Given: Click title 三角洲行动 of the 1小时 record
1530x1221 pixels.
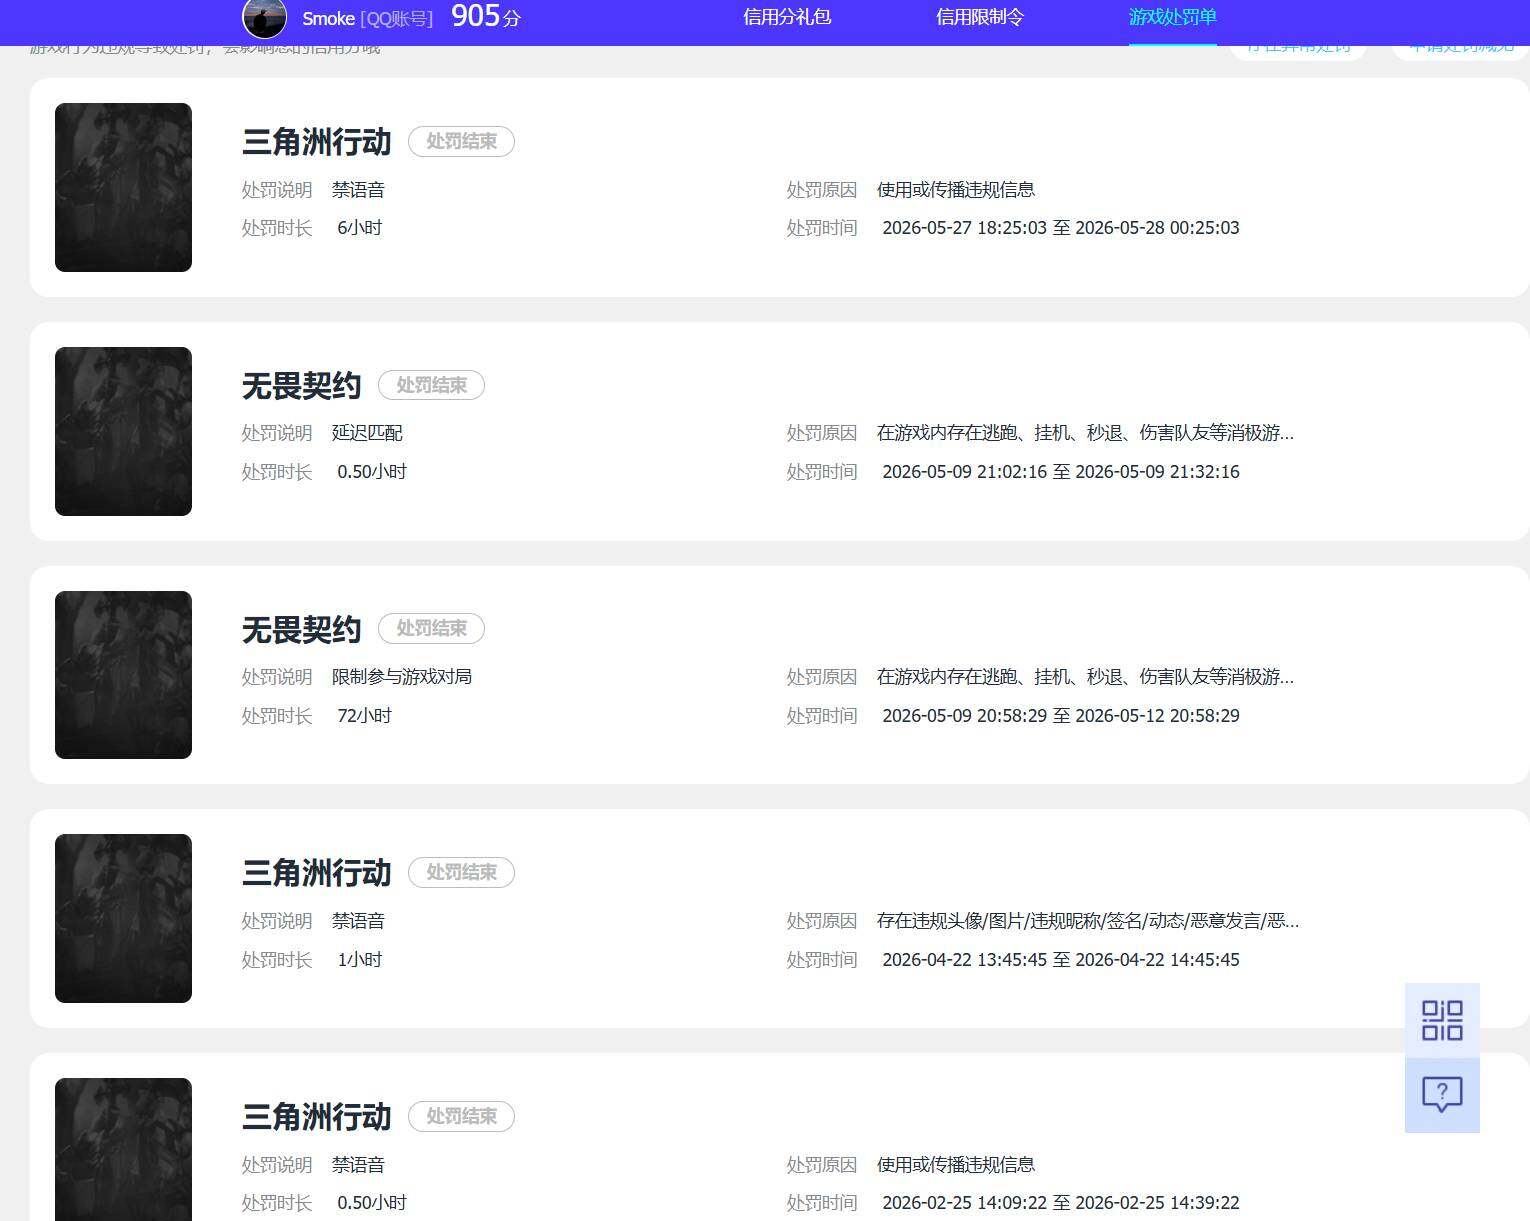Looking at the screenshot, I should 316,873.
